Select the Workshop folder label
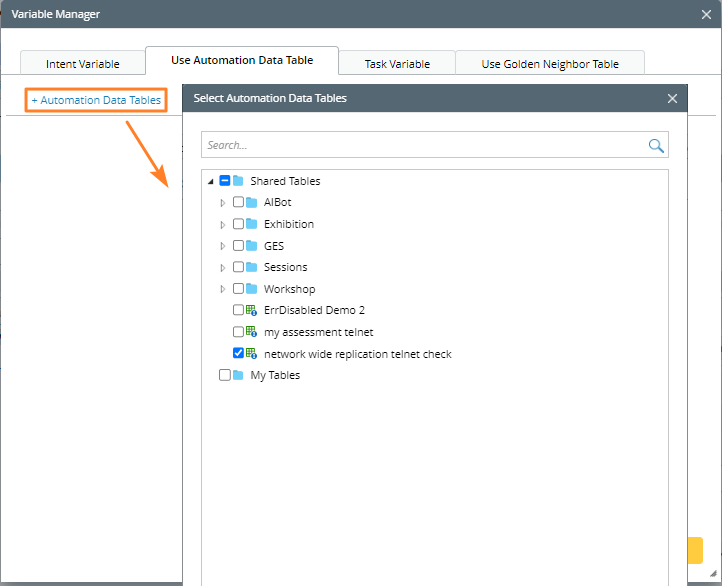Image resolution: width=722 pixels, height=586 pixels. (289, 289)
